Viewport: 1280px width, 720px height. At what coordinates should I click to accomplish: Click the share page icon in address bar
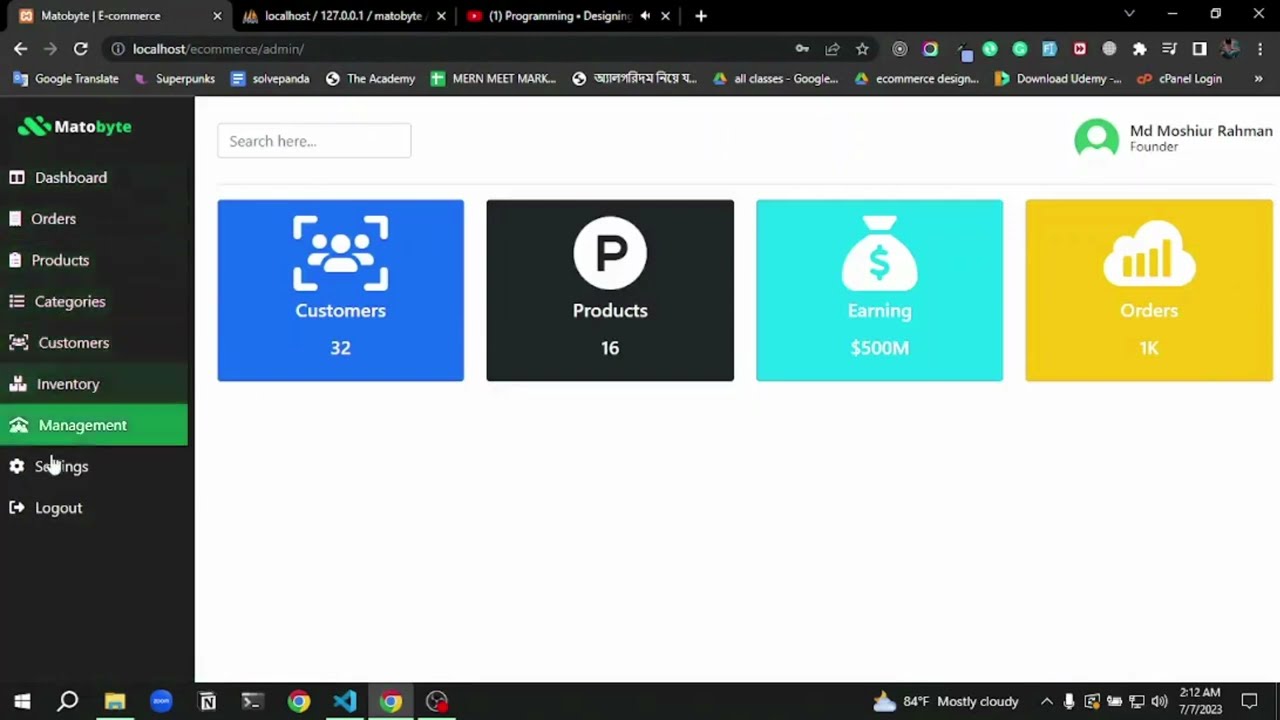point(832,48)
